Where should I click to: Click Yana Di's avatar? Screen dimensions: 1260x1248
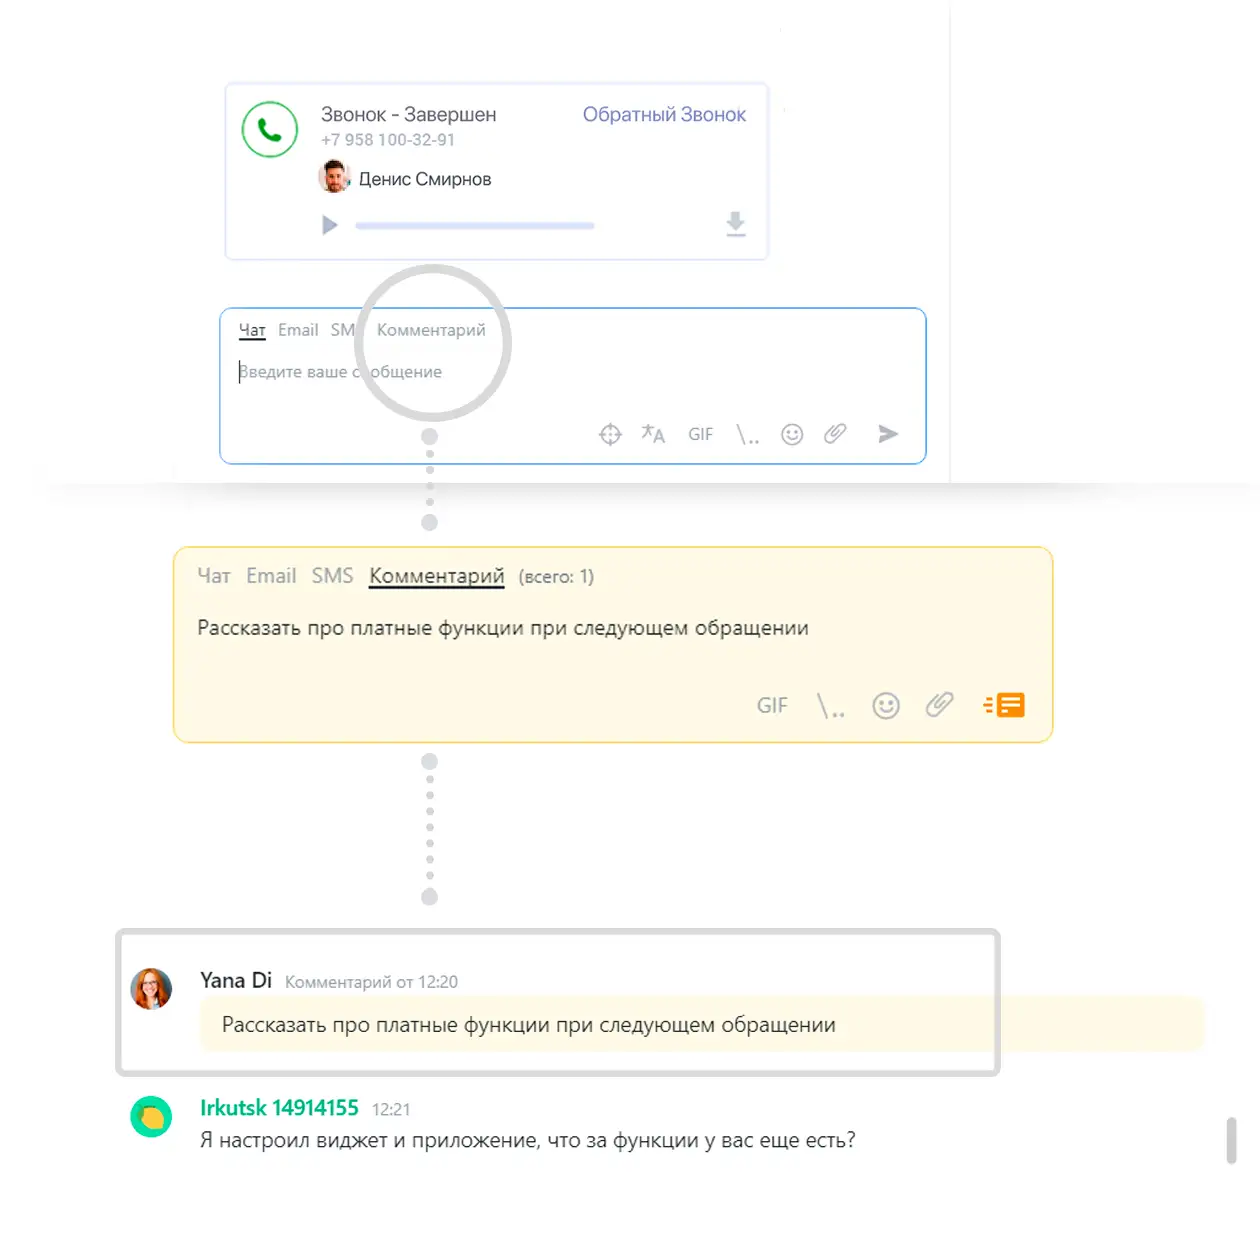152,988
